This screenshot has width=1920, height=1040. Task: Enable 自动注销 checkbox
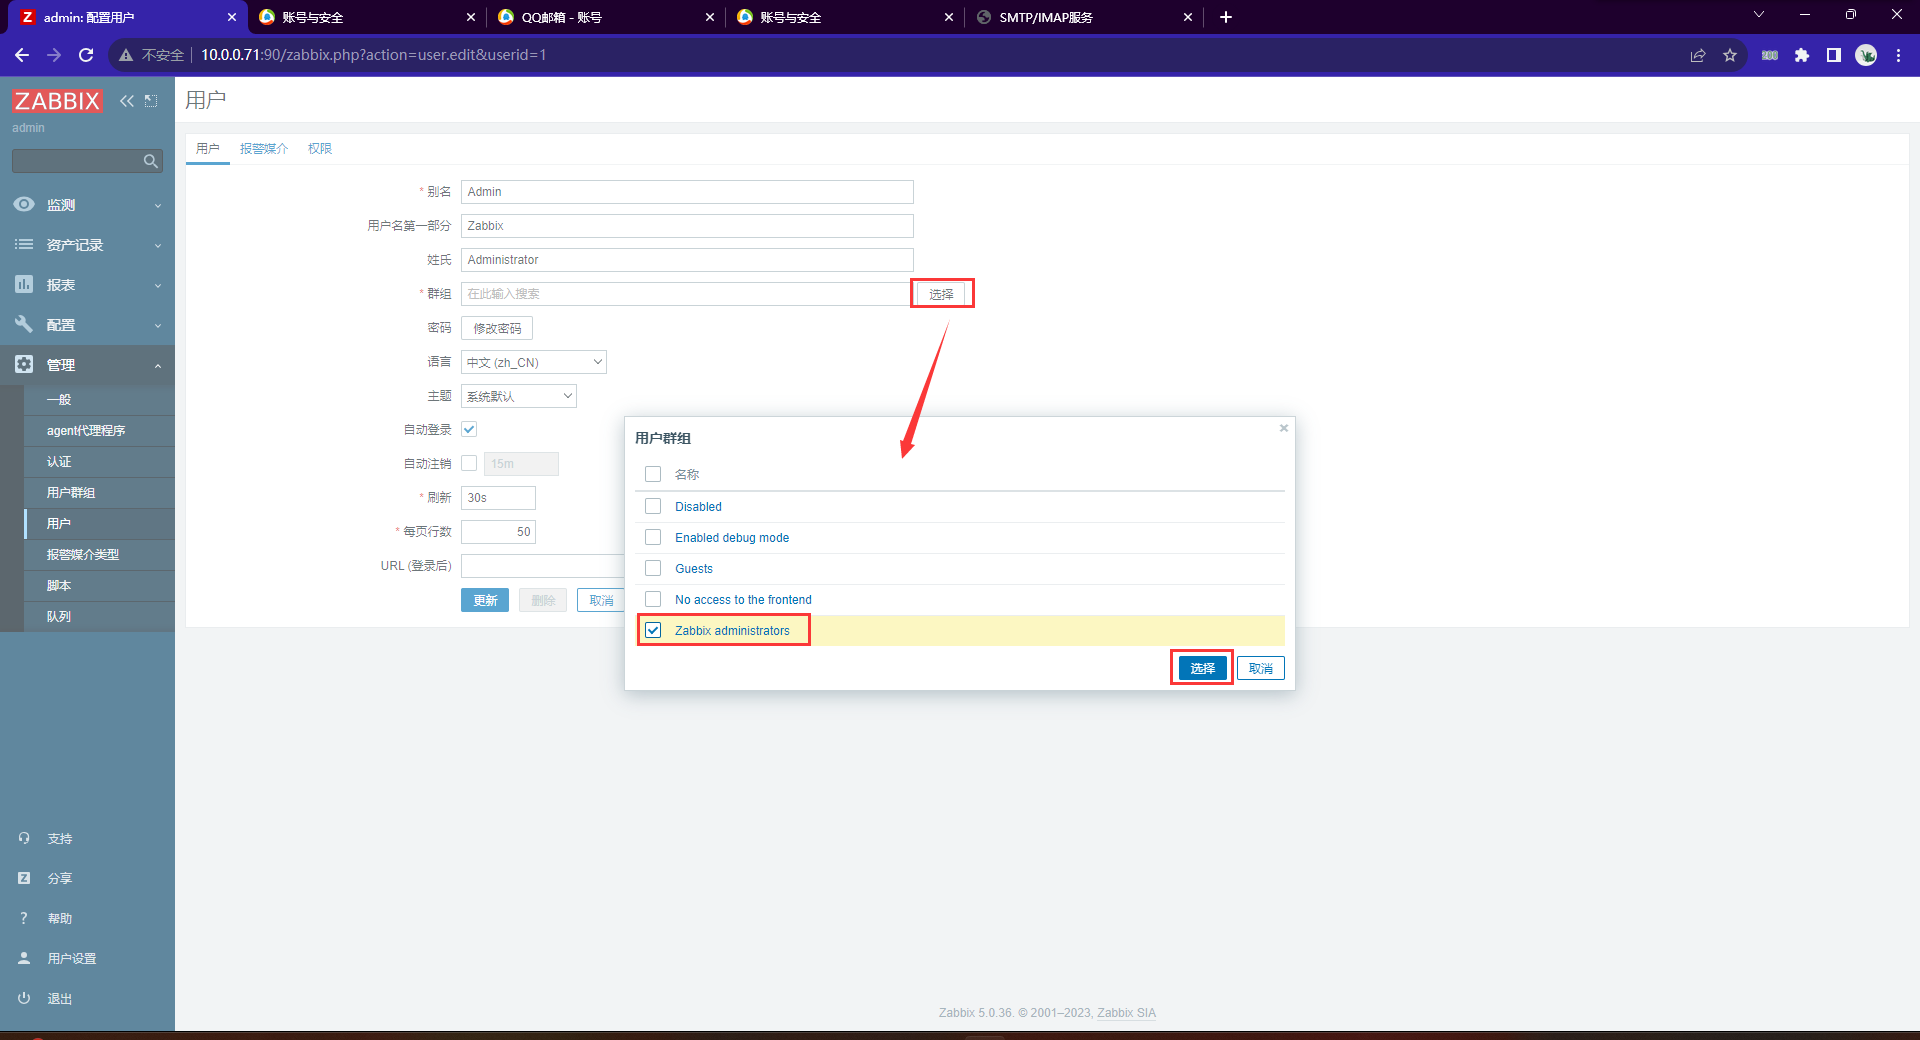469,463
